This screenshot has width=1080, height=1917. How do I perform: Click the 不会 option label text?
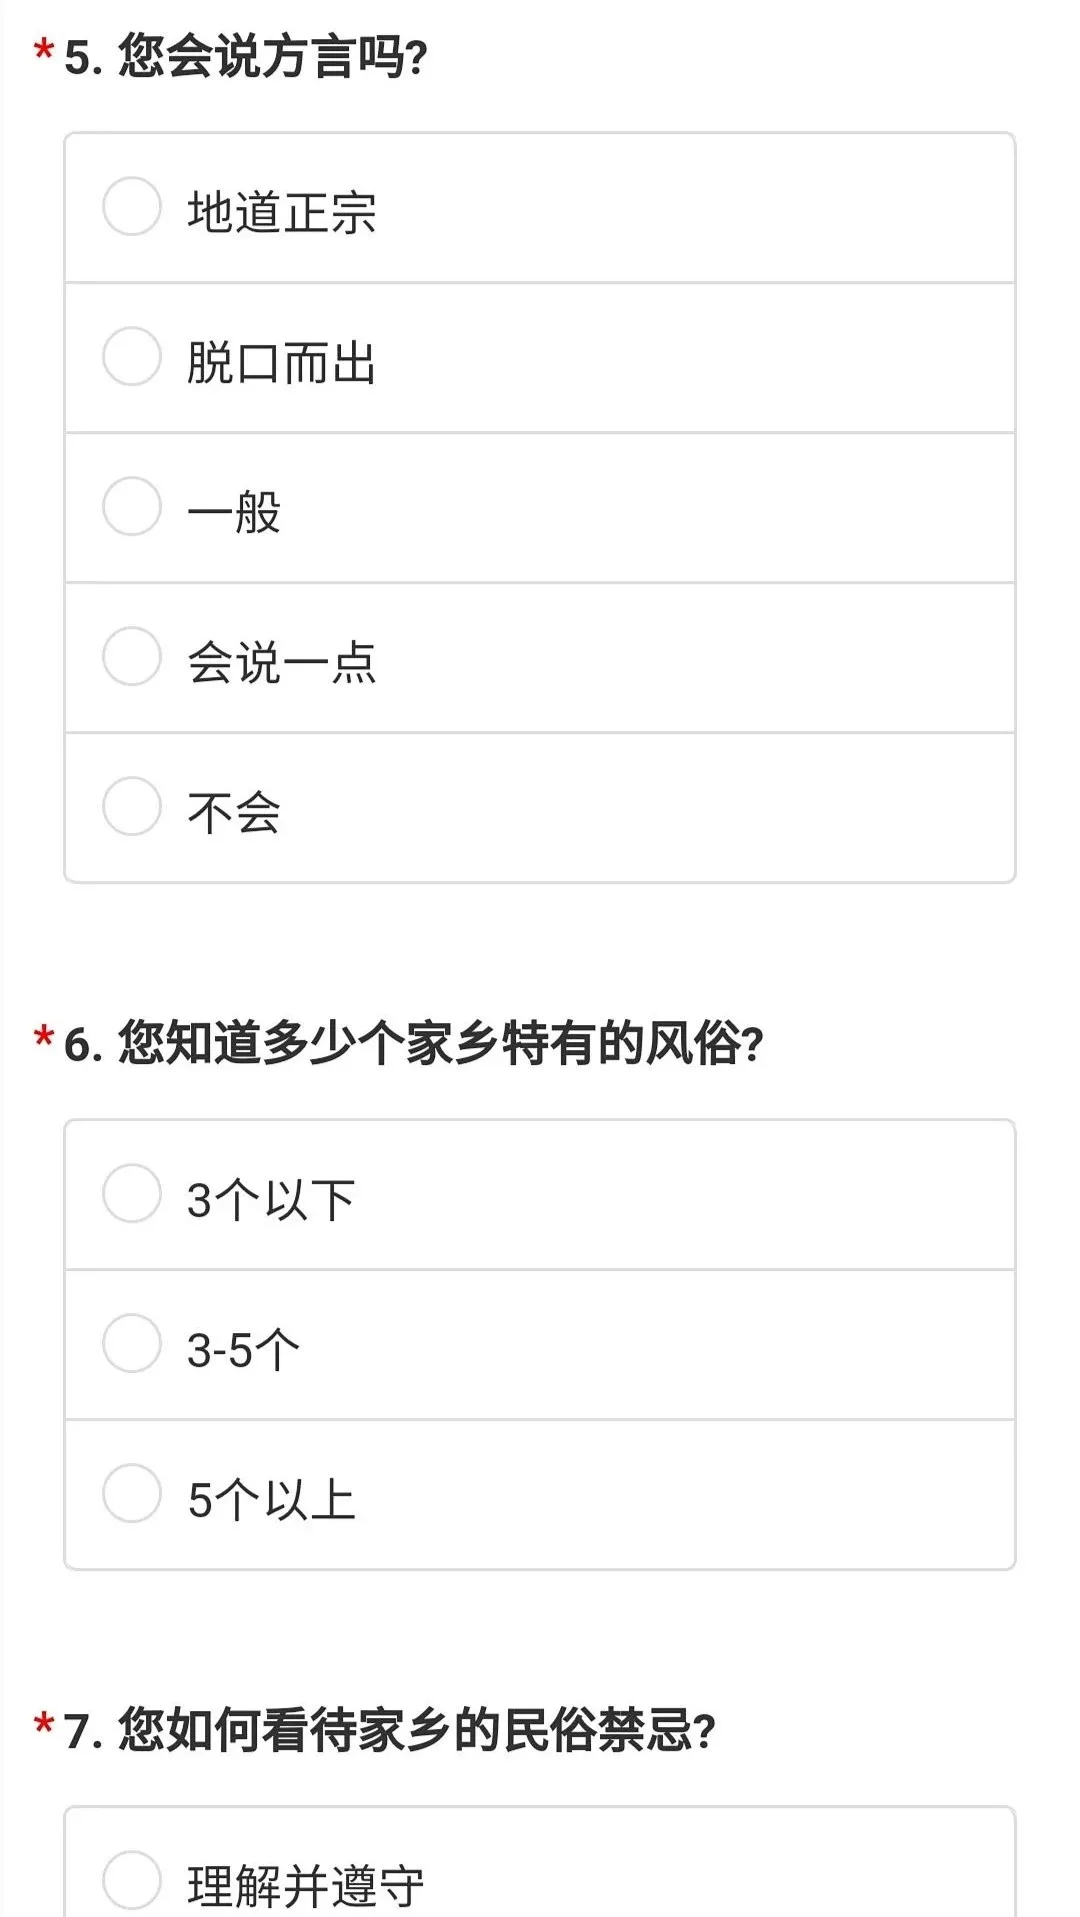click(x=234, y=813)
